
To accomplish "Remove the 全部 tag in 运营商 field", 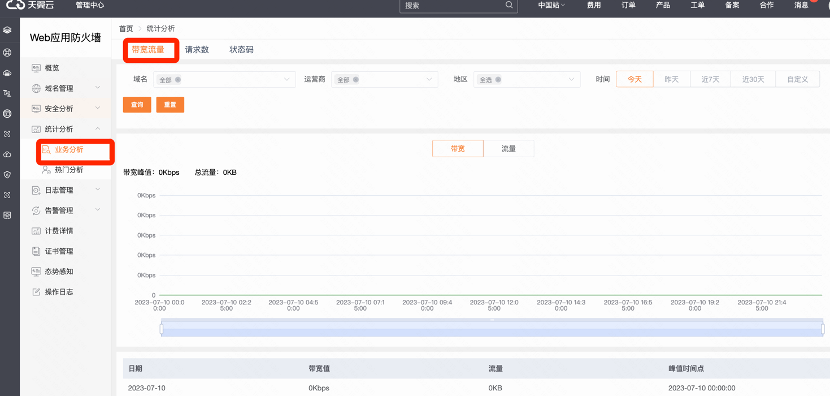I will tap(356, 79).
